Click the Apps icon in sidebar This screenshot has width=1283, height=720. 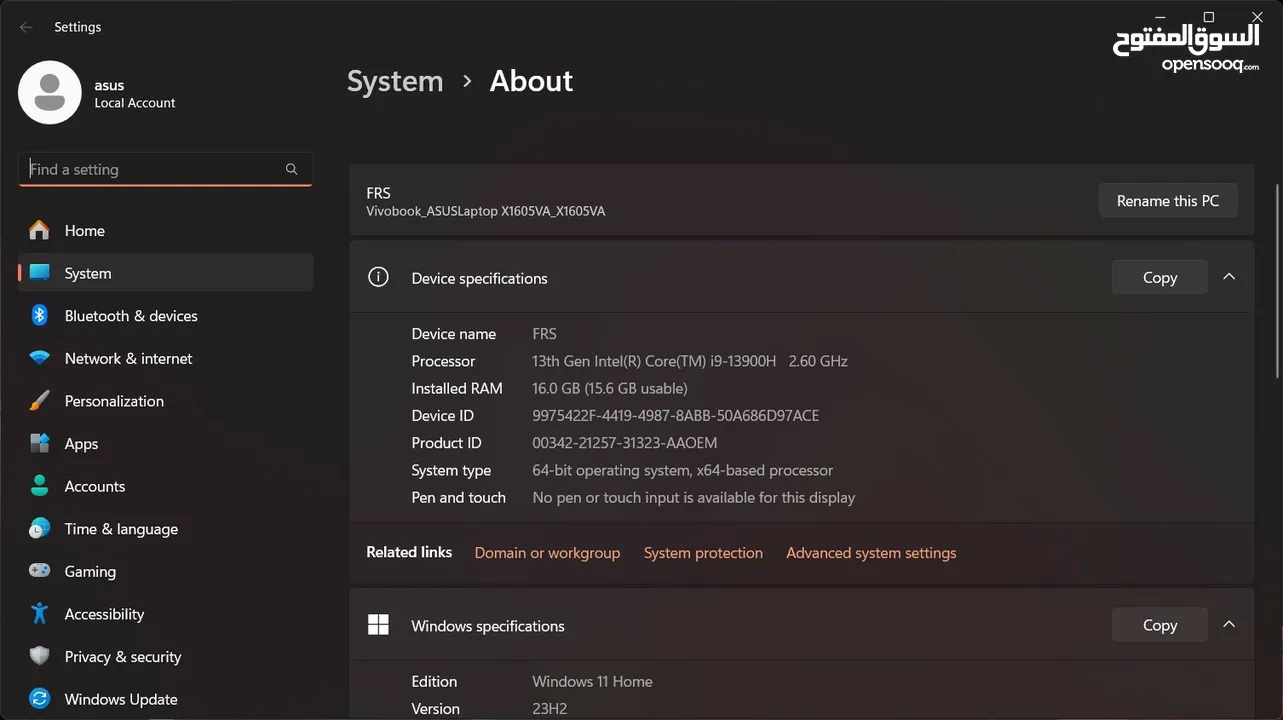pos(39,443)
